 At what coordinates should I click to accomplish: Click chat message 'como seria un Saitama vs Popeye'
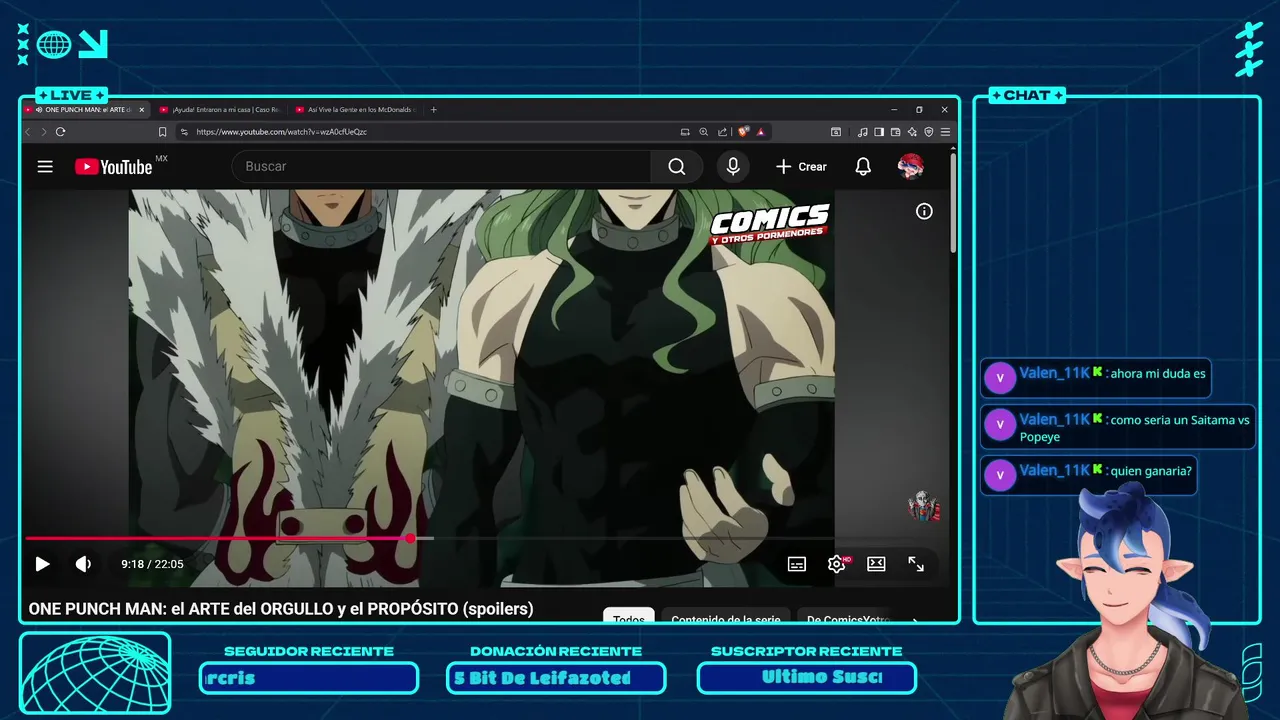point(1135,427)
